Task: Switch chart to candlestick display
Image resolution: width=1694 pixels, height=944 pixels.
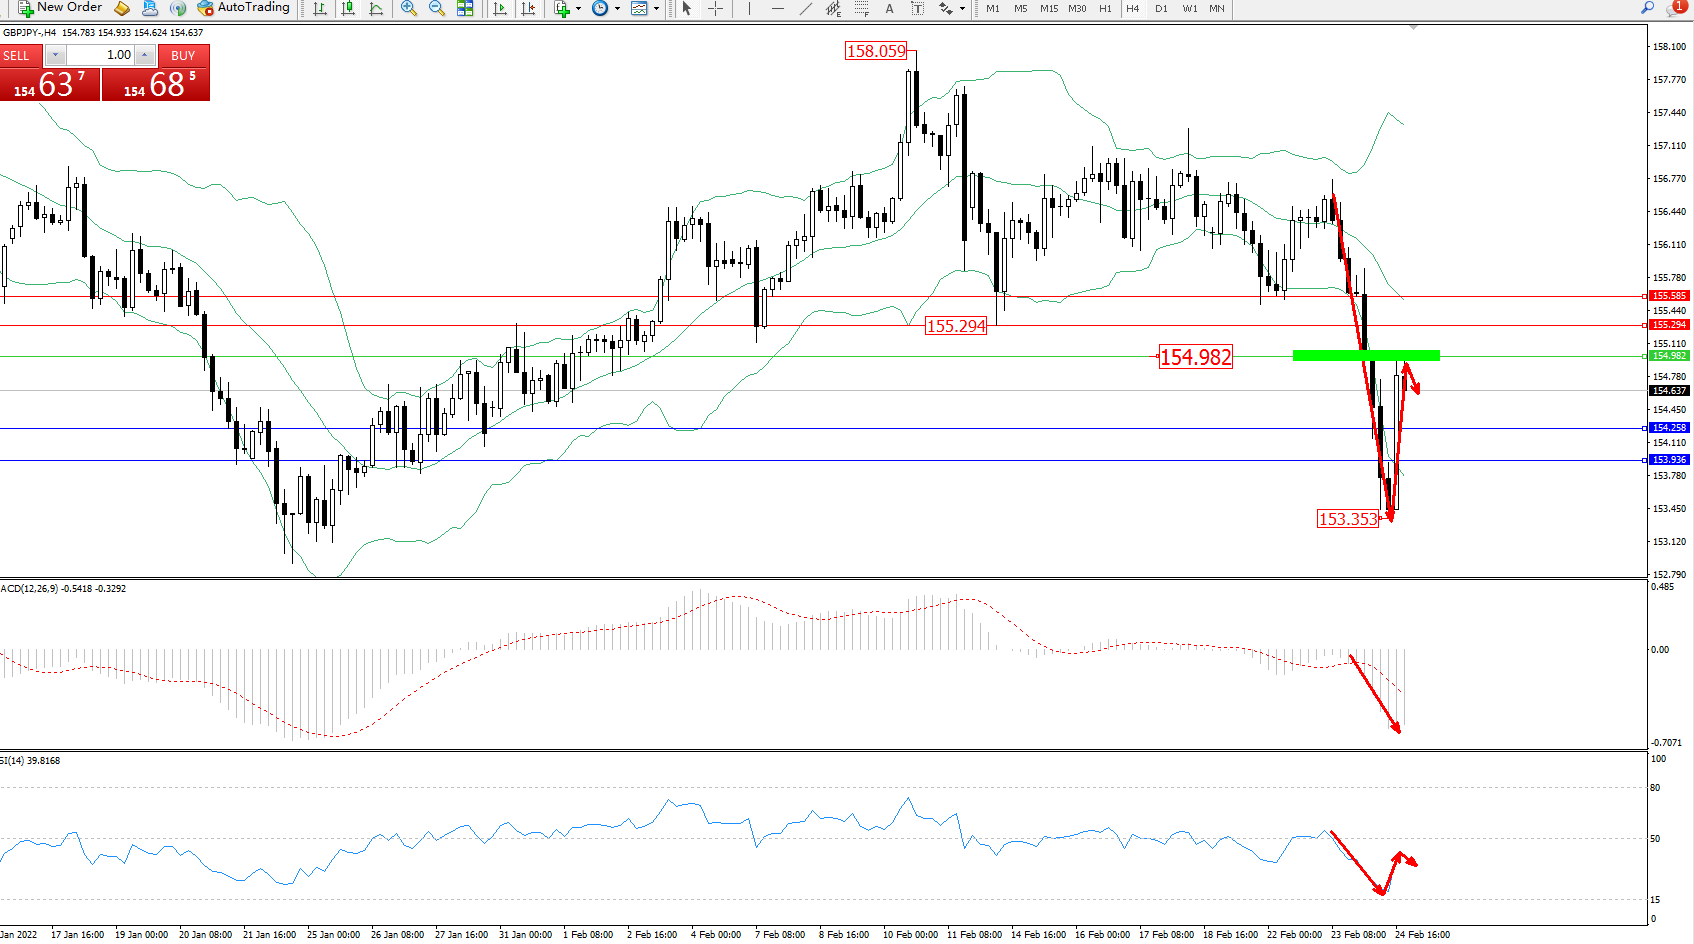Action: point(348,8)
